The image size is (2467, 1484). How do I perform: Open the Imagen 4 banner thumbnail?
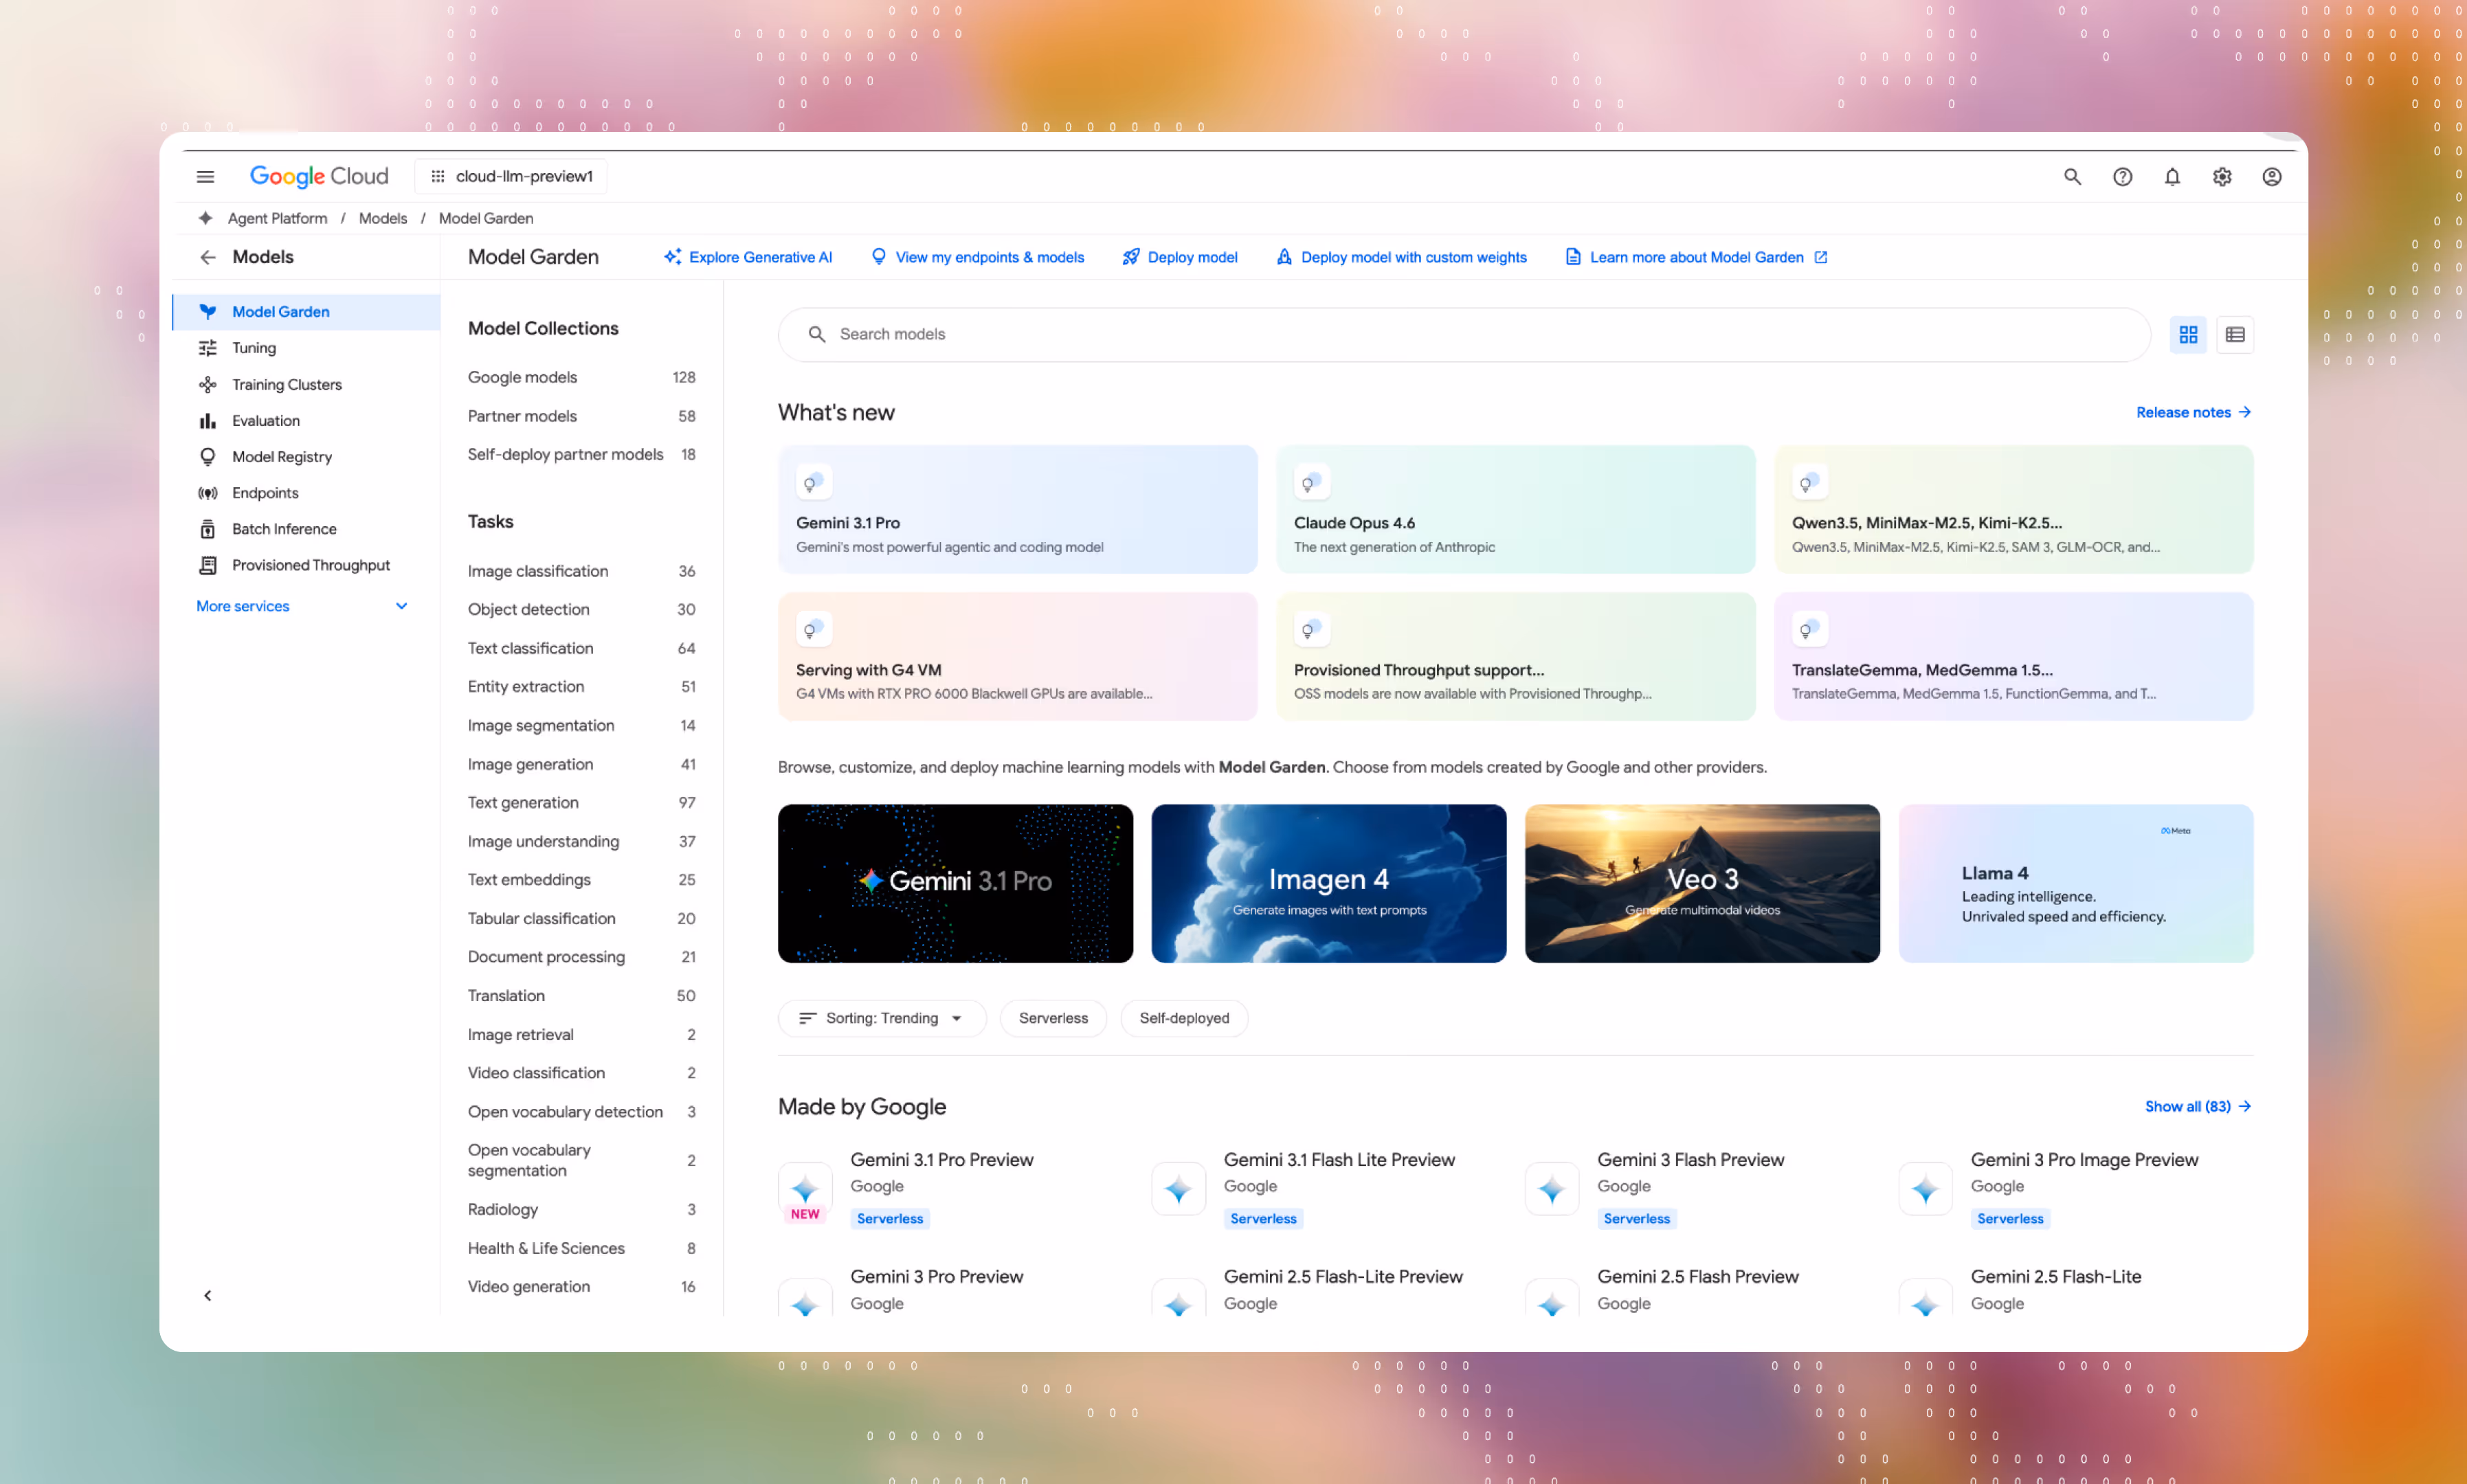(1328, 883)
